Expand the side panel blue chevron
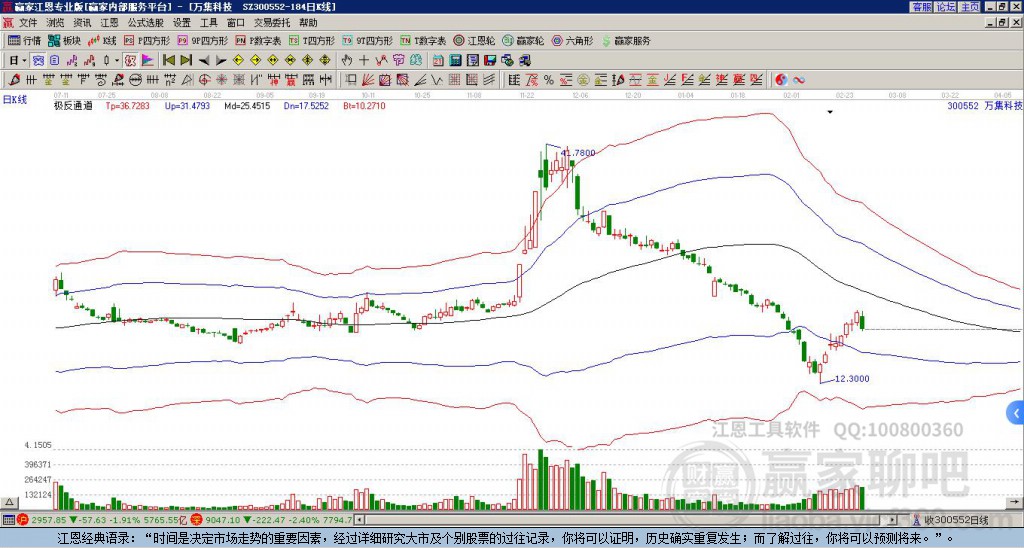 pos(1016,413)
